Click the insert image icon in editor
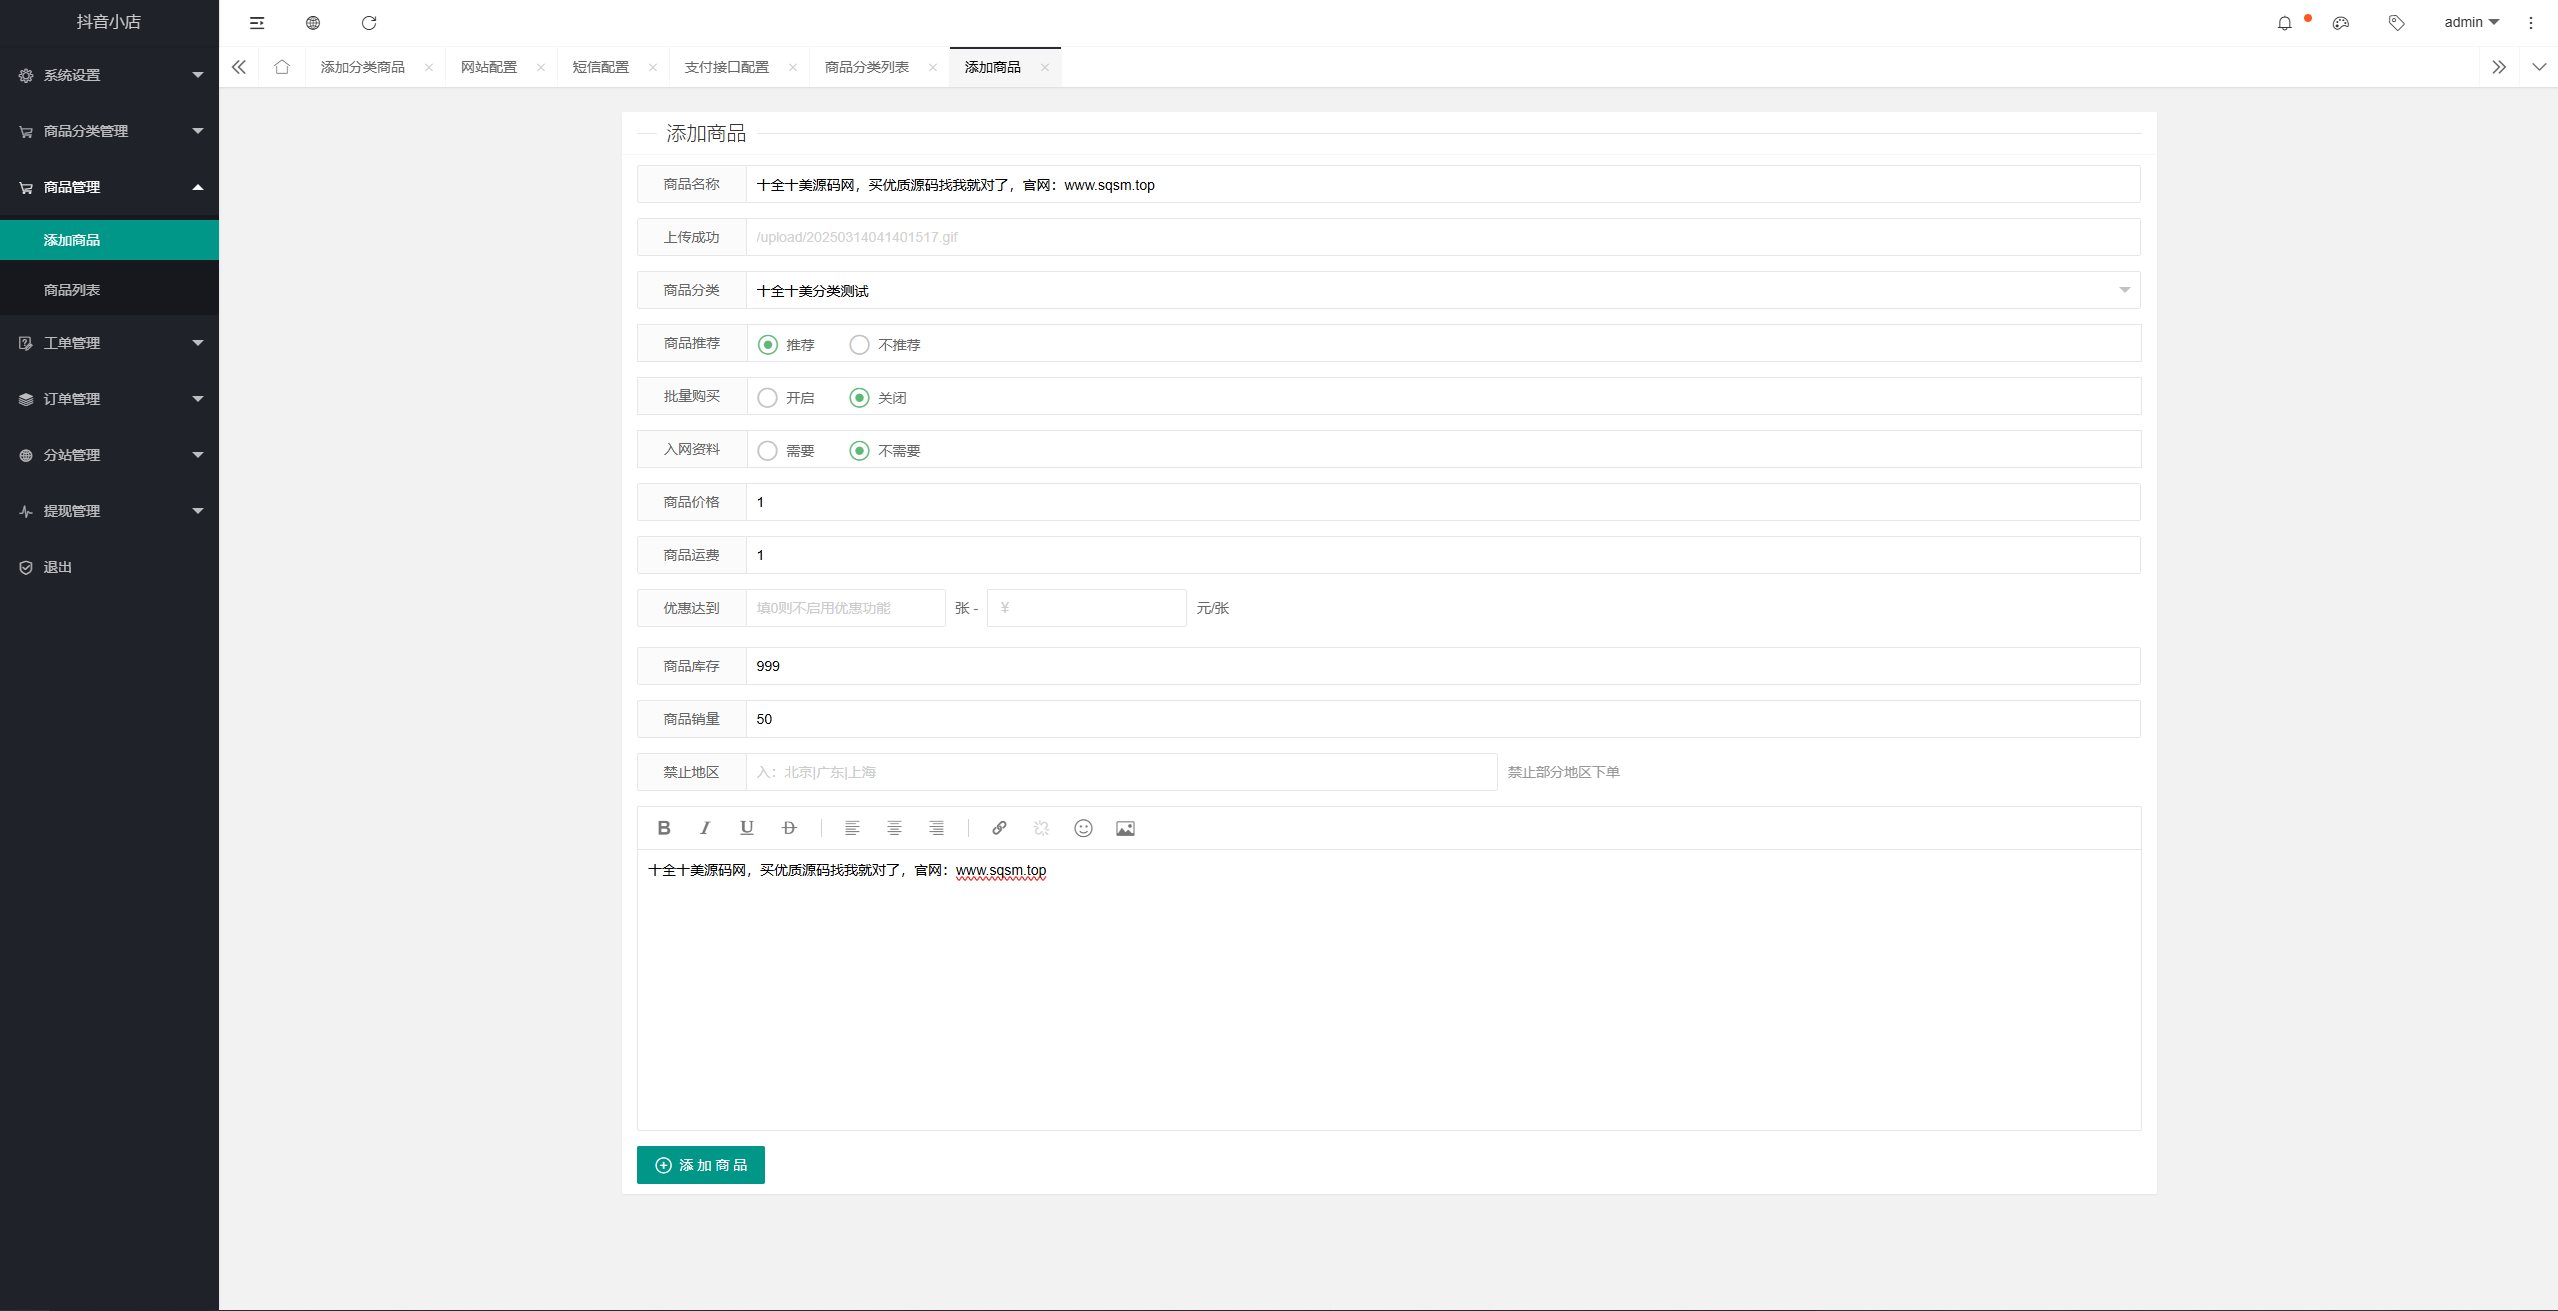 tap(1125, 828)
